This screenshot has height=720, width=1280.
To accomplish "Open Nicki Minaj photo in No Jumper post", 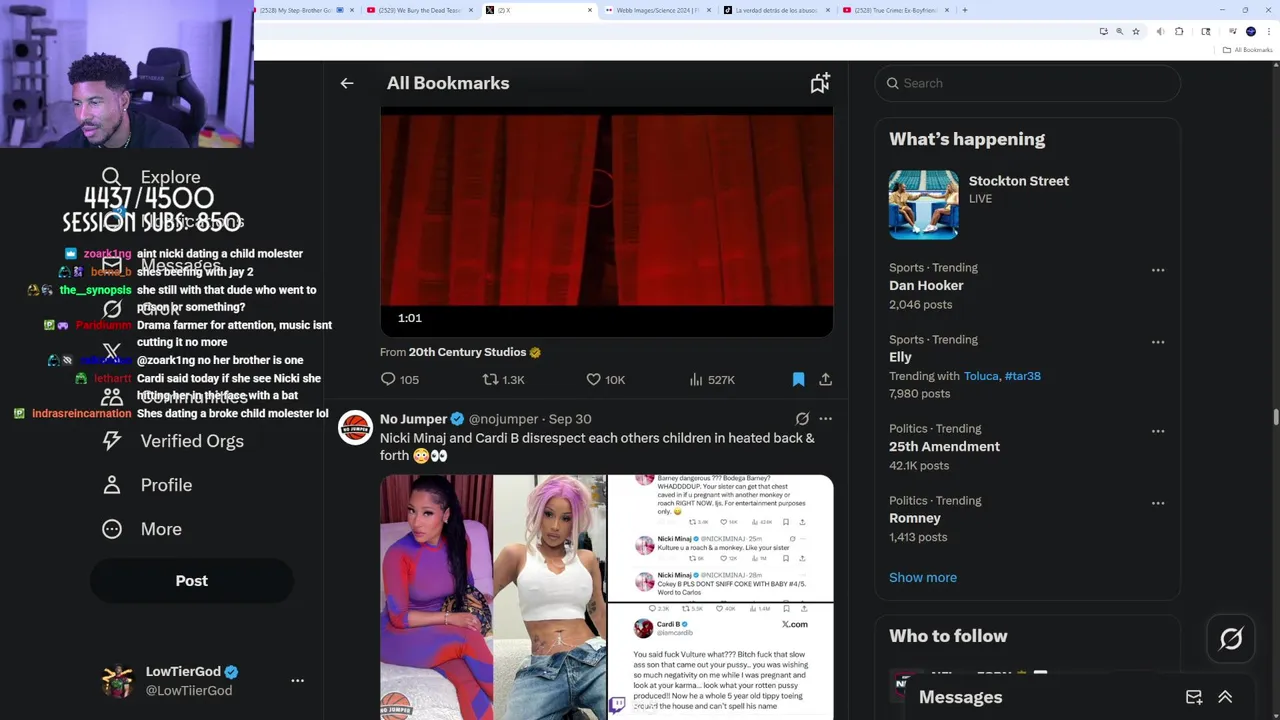I will [492, 597].
